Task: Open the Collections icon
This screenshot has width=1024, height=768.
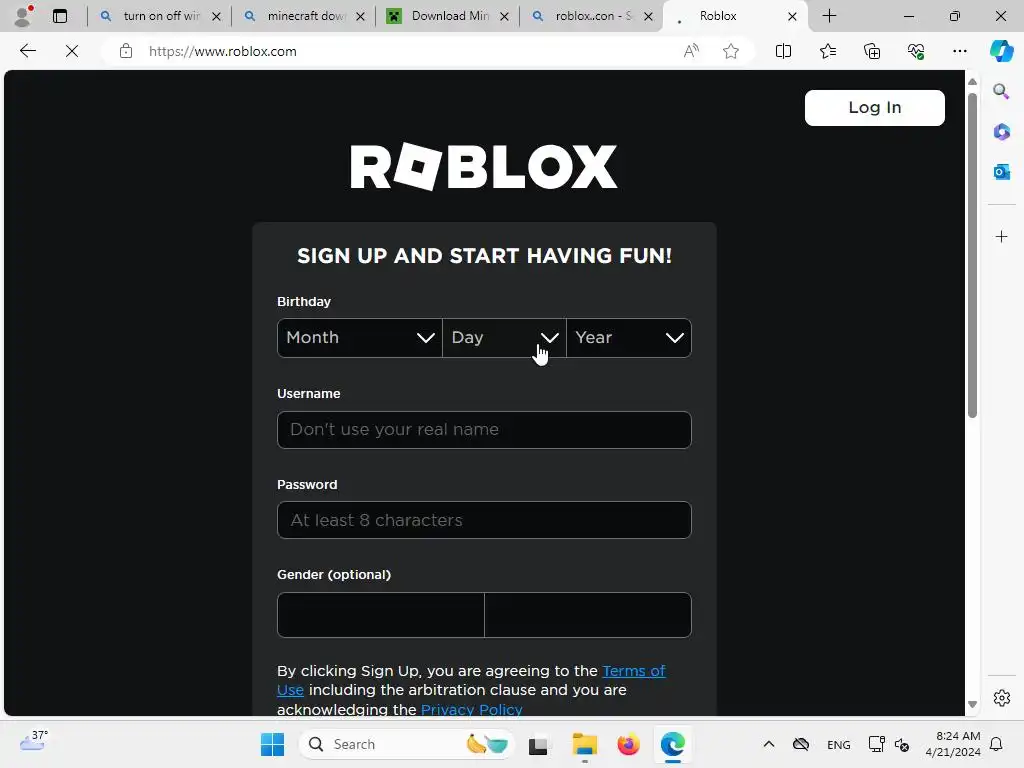Action: click(x=872, y=51)
